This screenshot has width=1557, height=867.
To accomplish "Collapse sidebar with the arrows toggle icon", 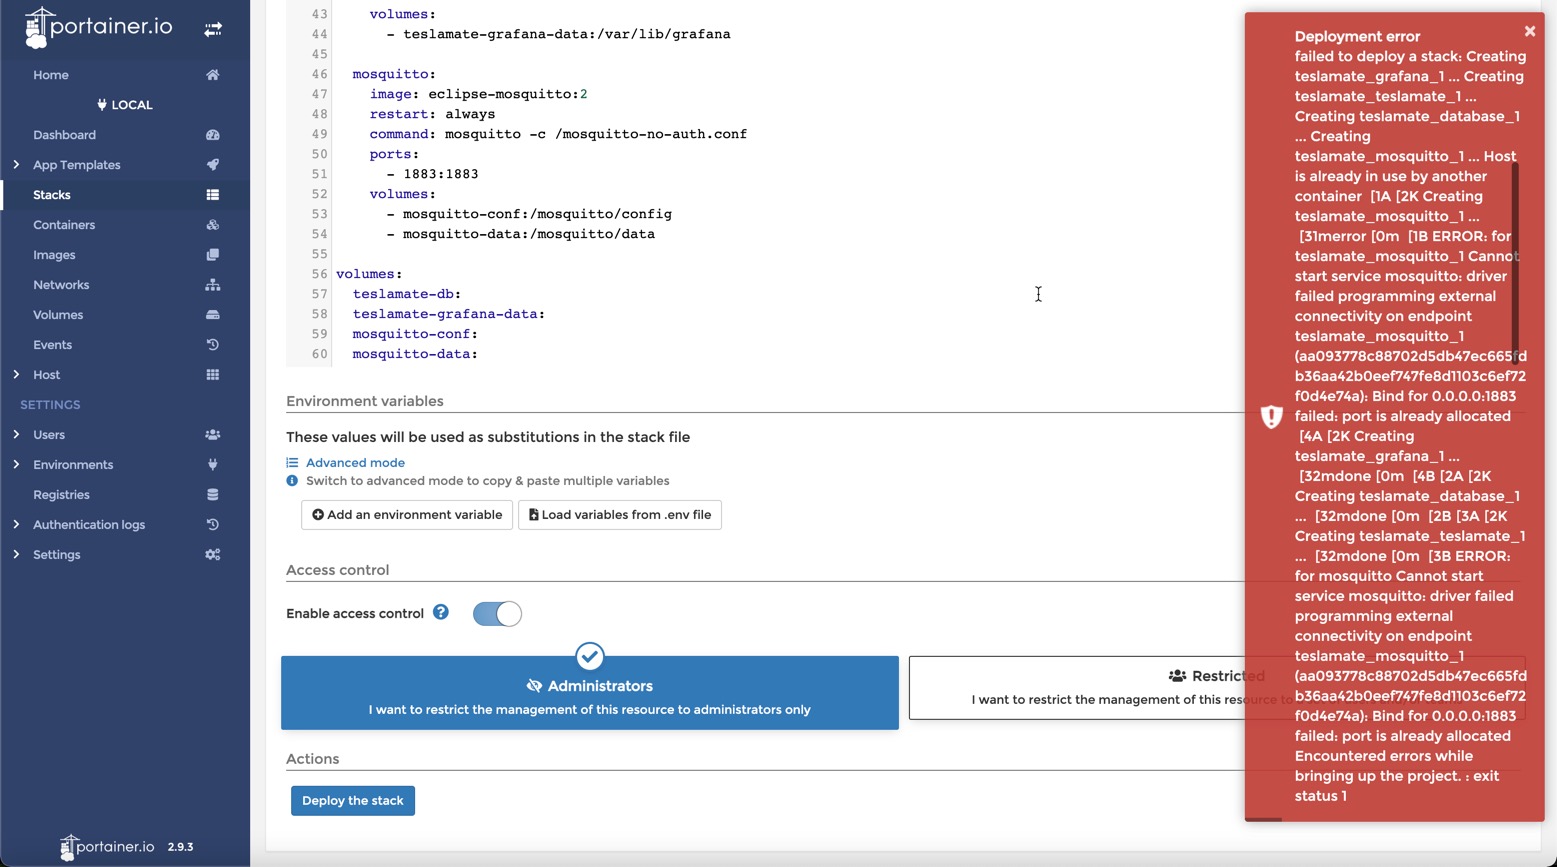I will click(x=213, y=30).
